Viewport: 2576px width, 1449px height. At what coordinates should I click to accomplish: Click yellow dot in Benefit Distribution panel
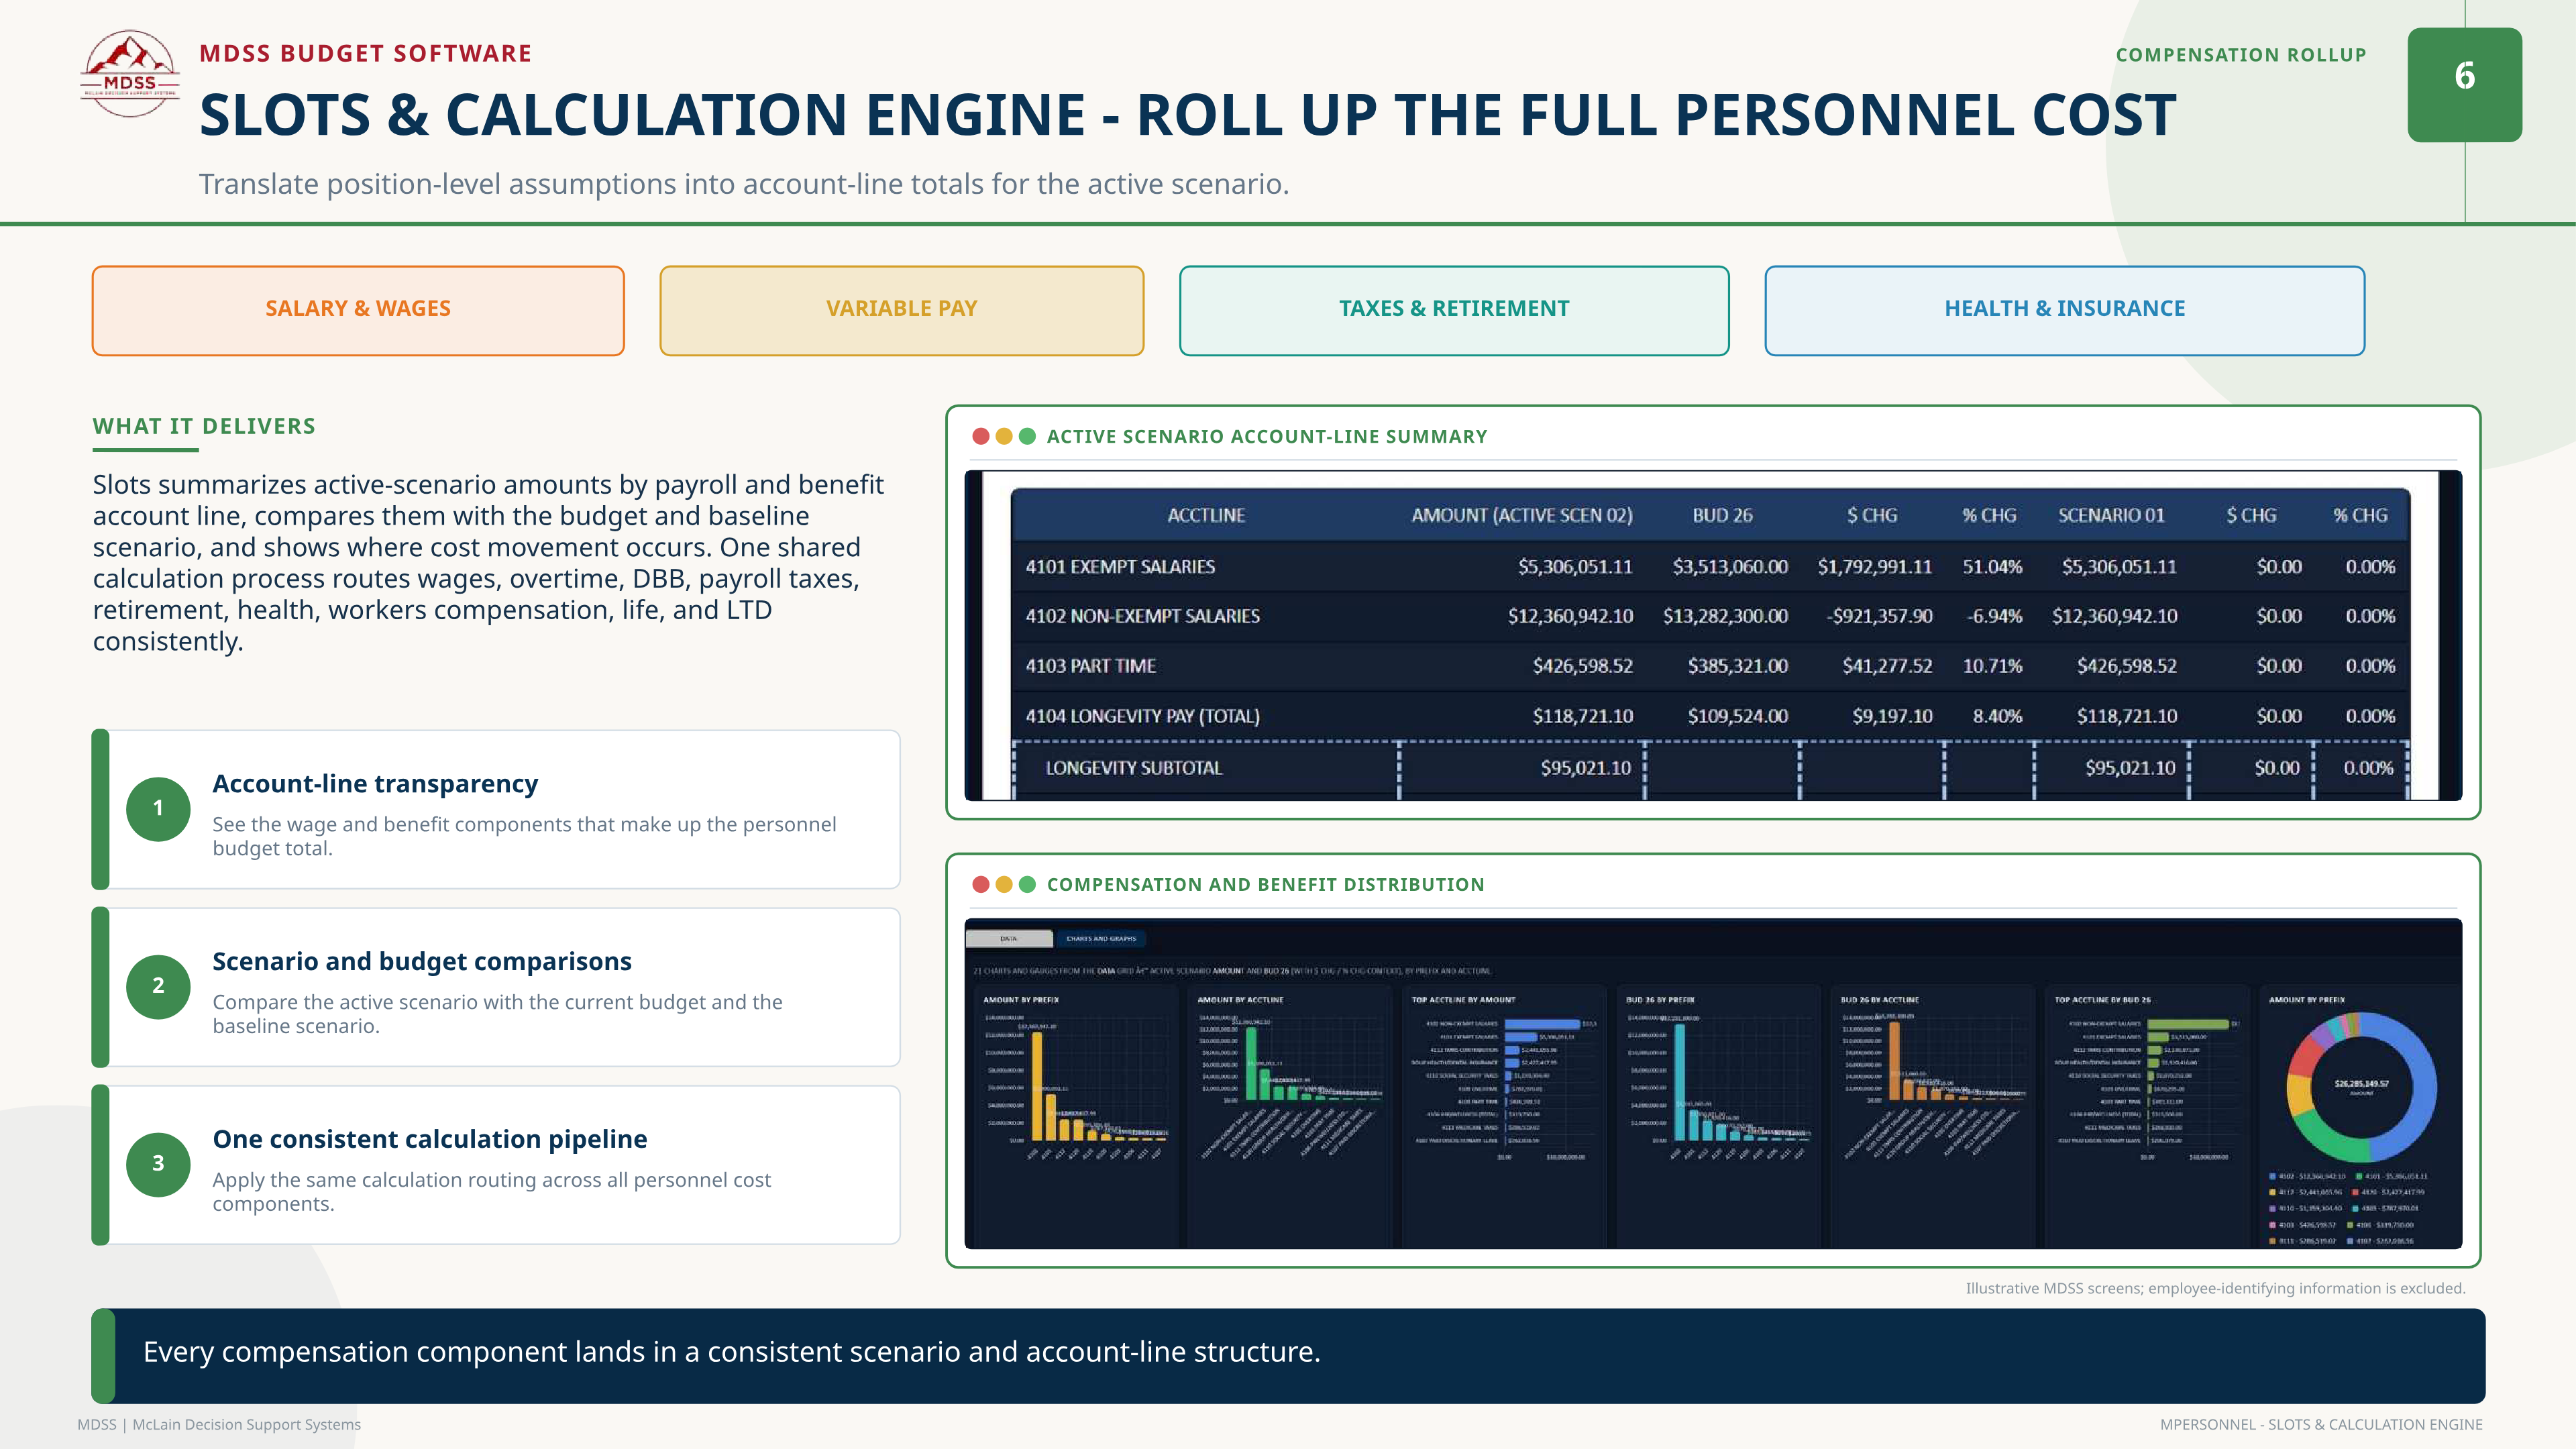(x=1004, y=884)
